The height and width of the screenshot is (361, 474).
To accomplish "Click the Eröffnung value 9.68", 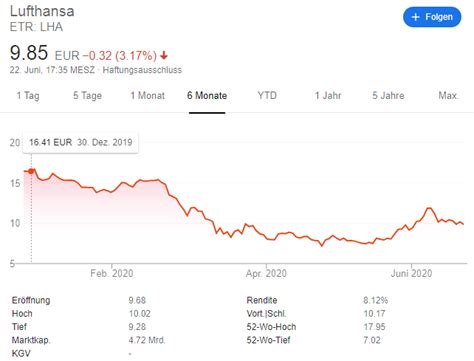I will [137, 300].
